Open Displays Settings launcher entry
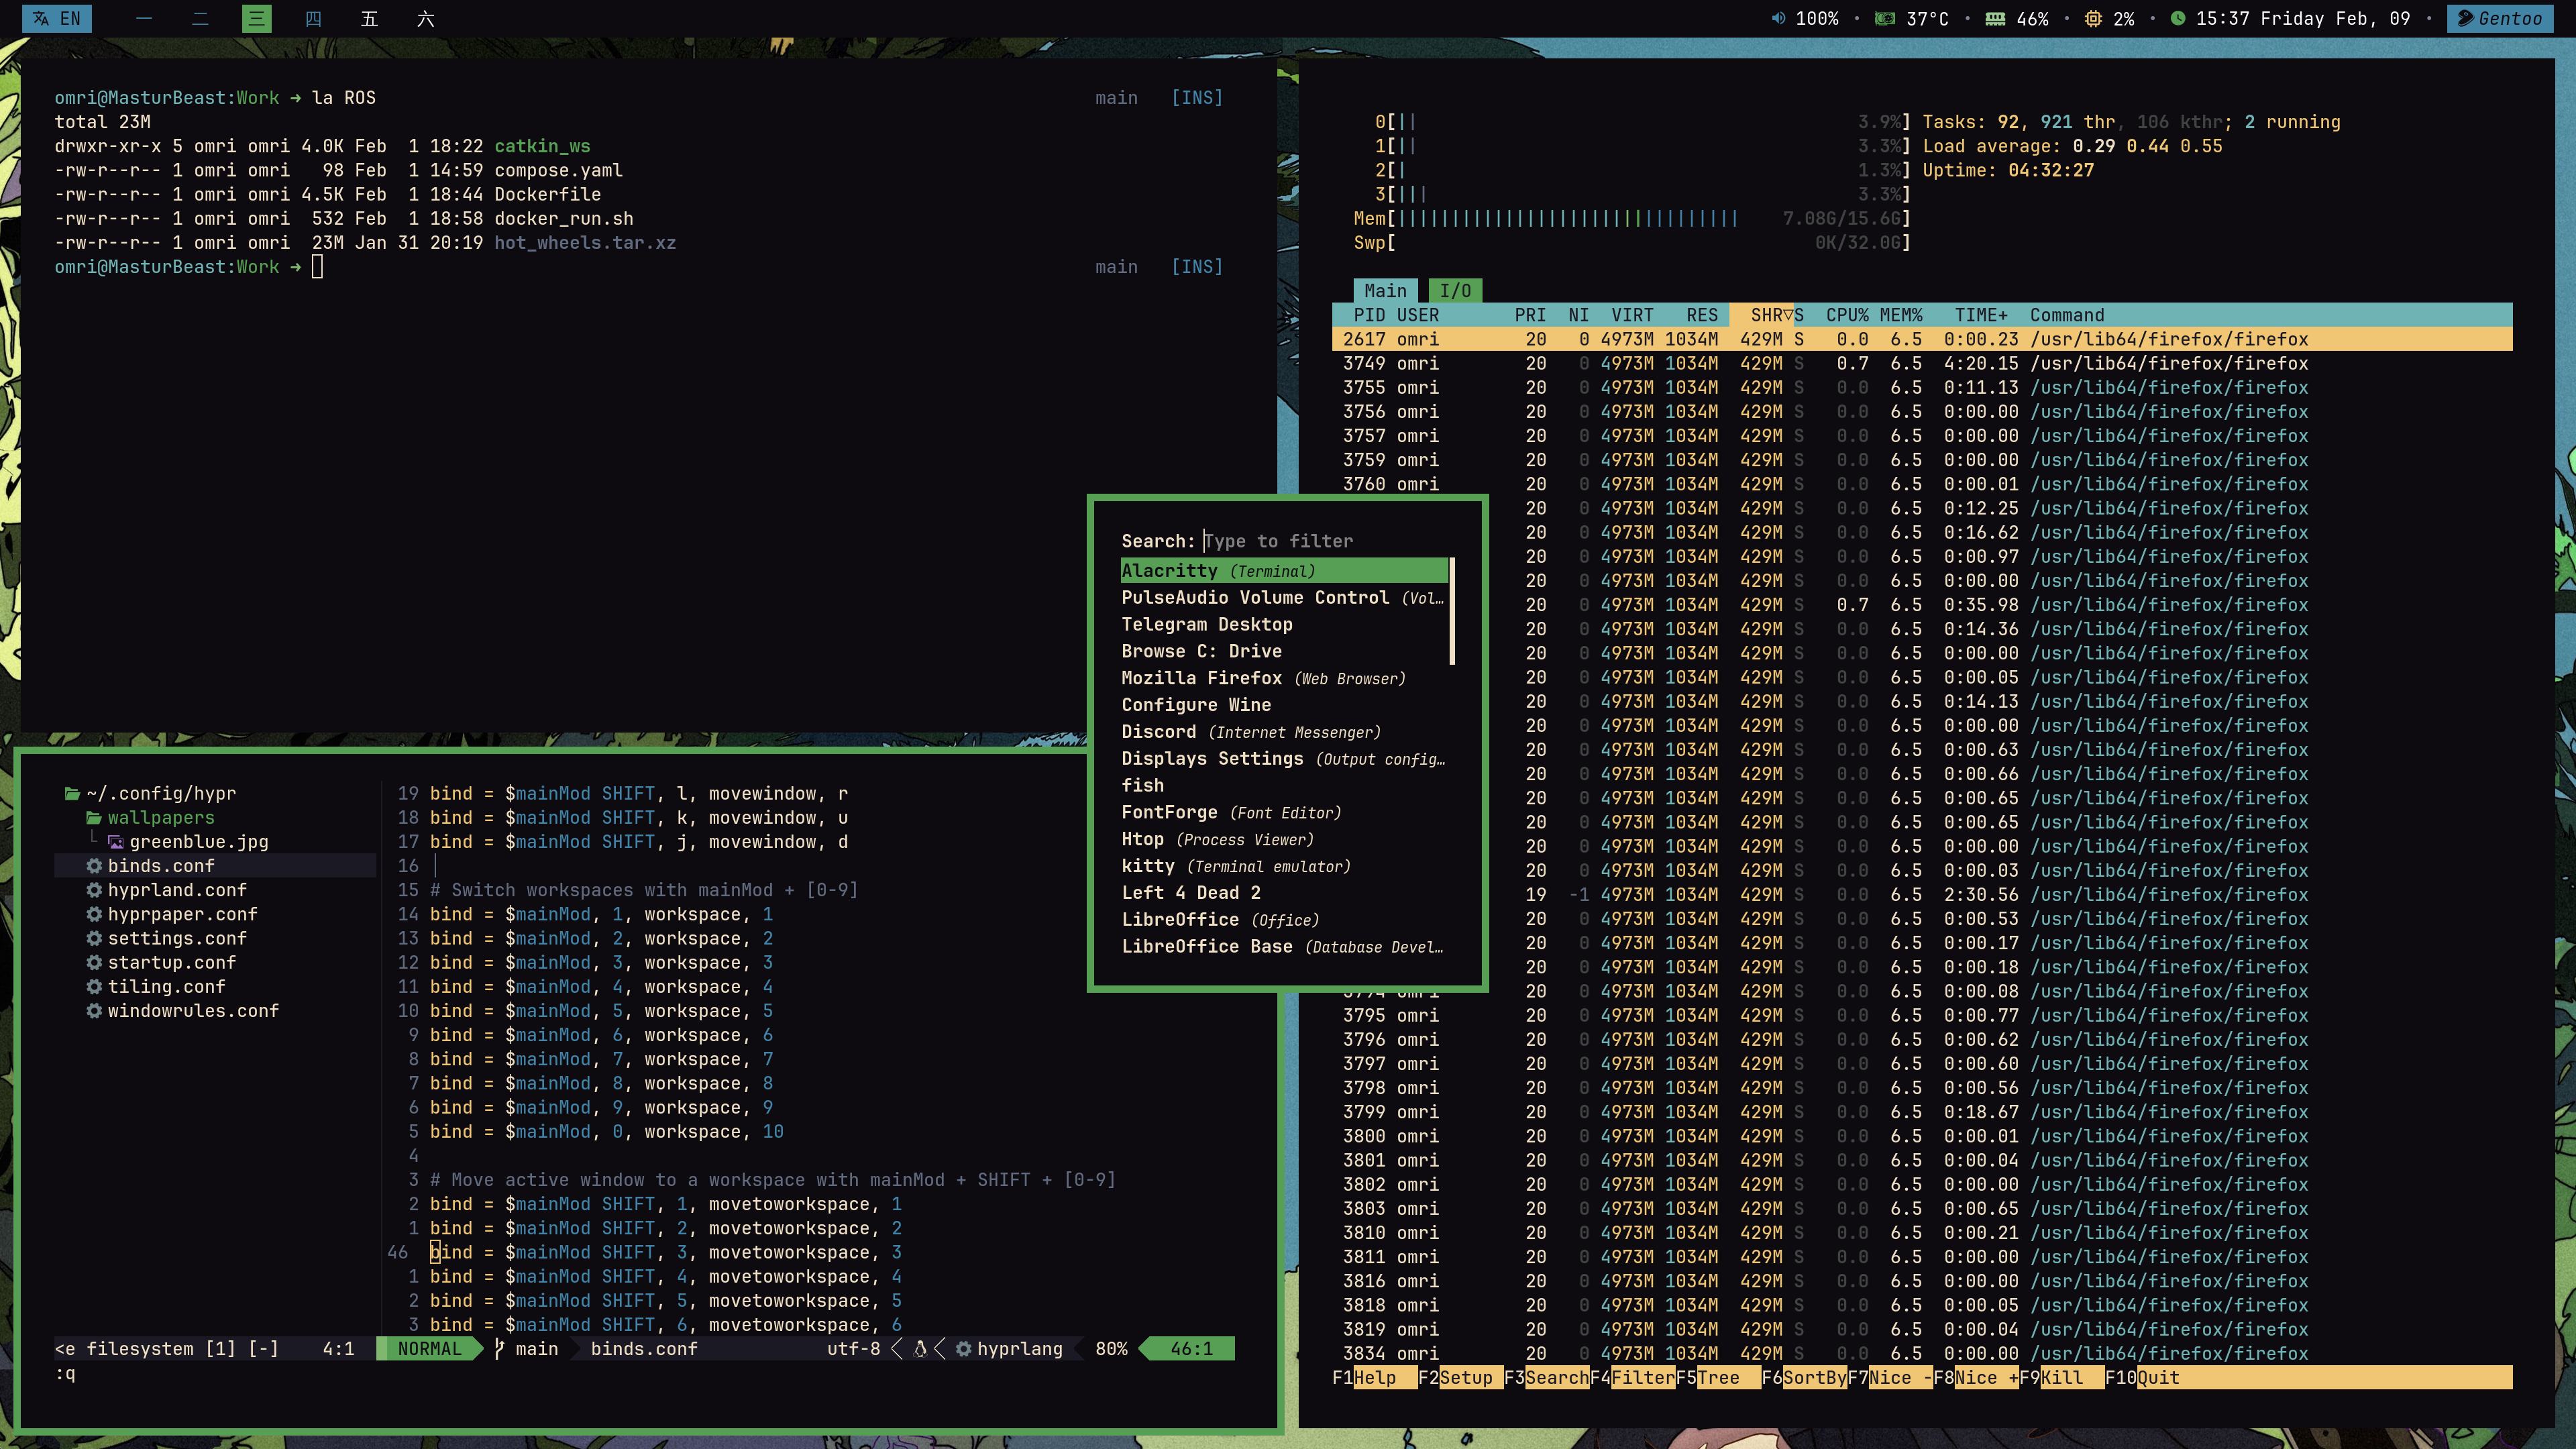This screenshot has width=2576, height=1449. [x=1284, y=759]
